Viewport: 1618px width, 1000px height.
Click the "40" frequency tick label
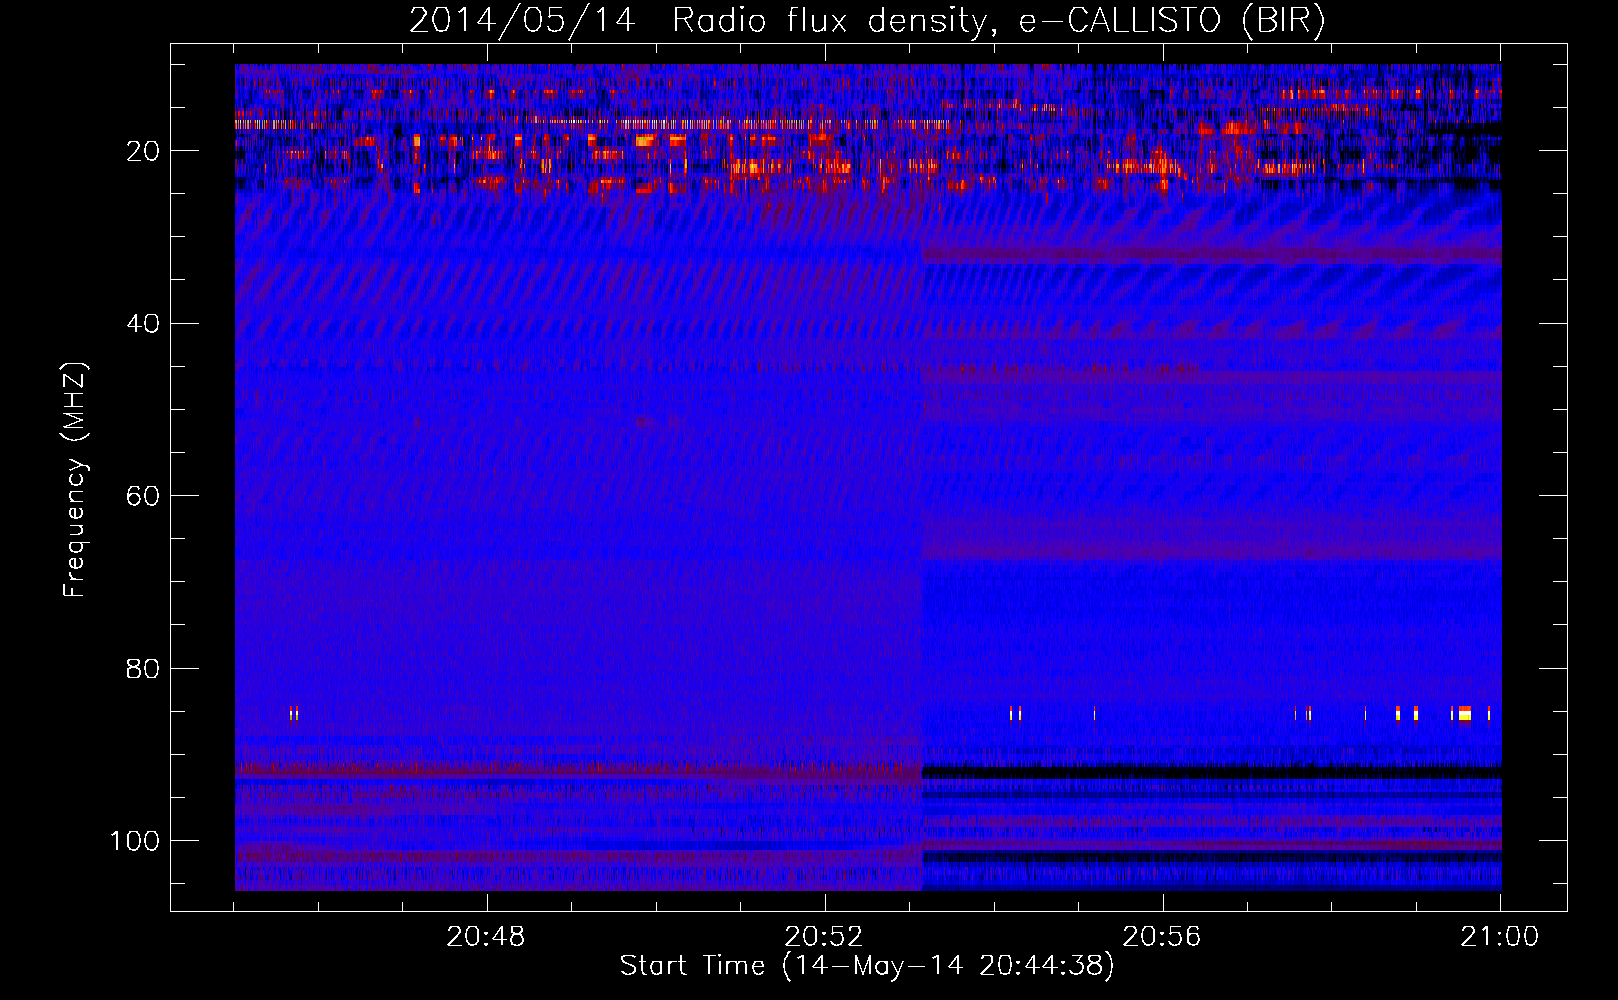click(143, 324)
